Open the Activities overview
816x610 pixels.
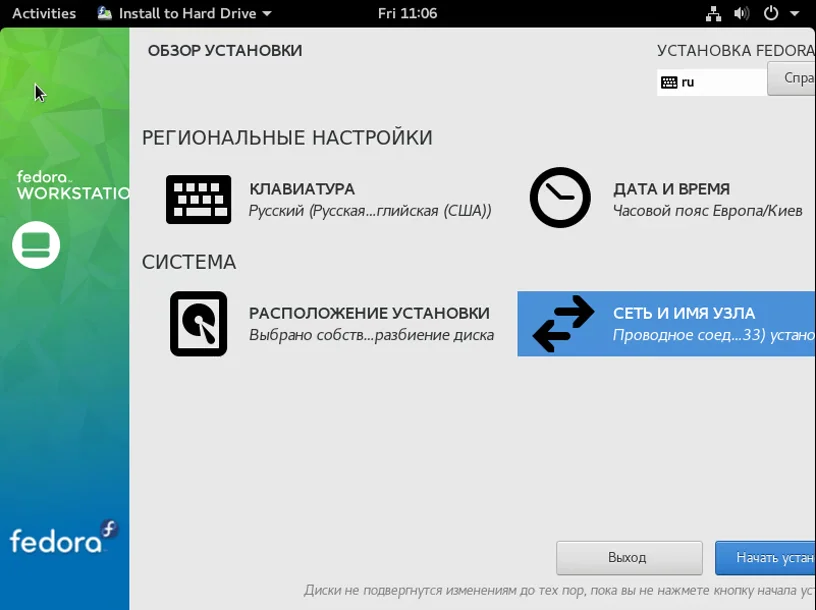coord(44,13)
